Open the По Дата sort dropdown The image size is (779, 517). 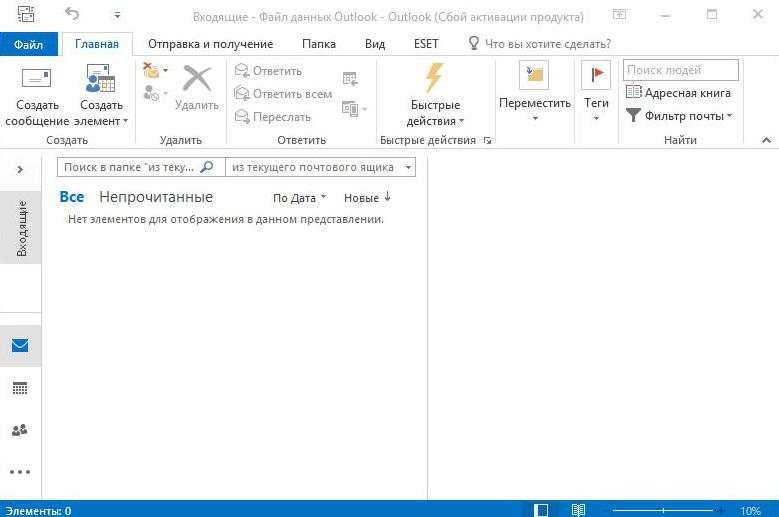(300, 198)
